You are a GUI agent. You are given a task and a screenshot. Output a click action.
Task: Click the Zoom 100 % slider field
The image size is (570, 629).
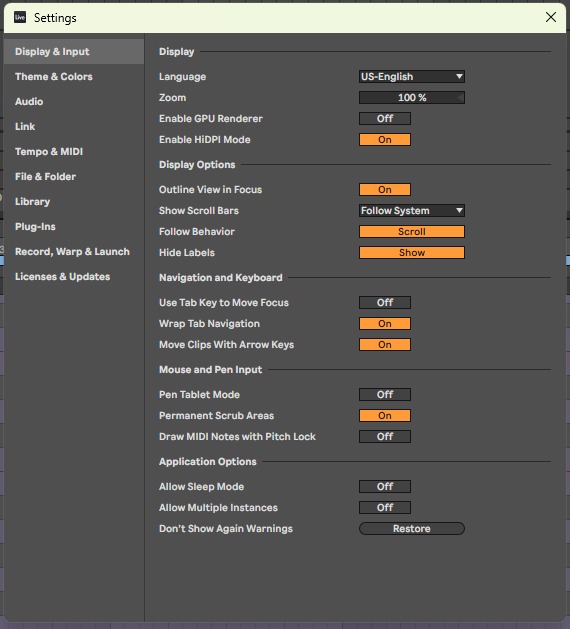pos(412,97)
